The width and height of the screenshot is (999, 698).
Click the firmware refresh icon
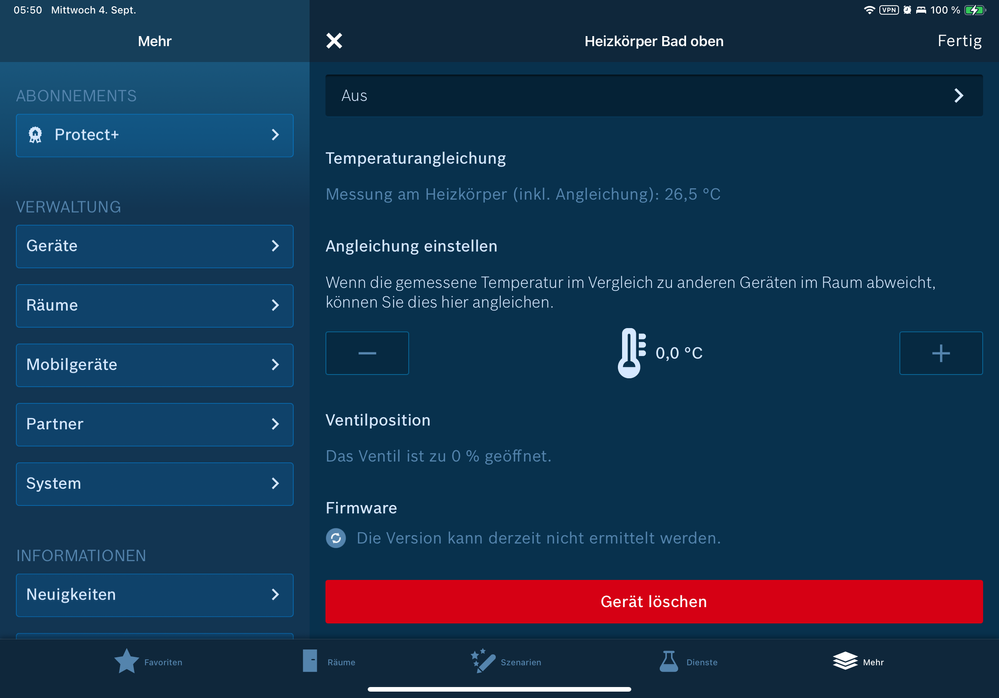pyautogui.click(x=336, y=538)
